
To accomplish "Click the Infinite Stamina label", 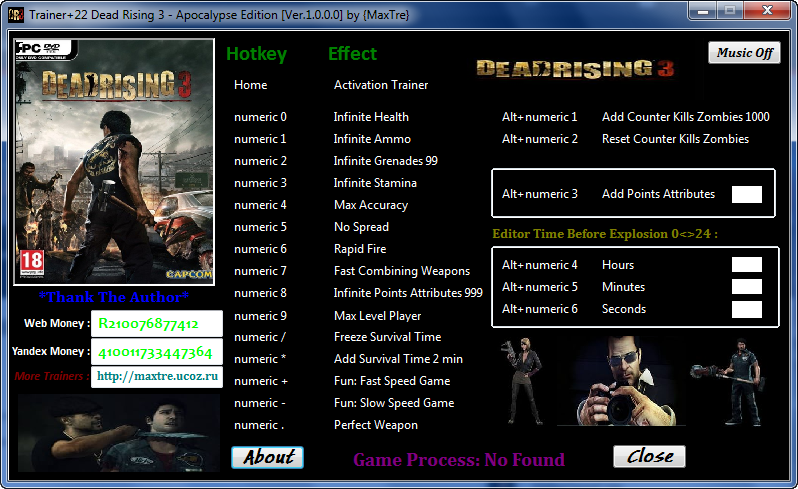I will click(x=375, y=183).
